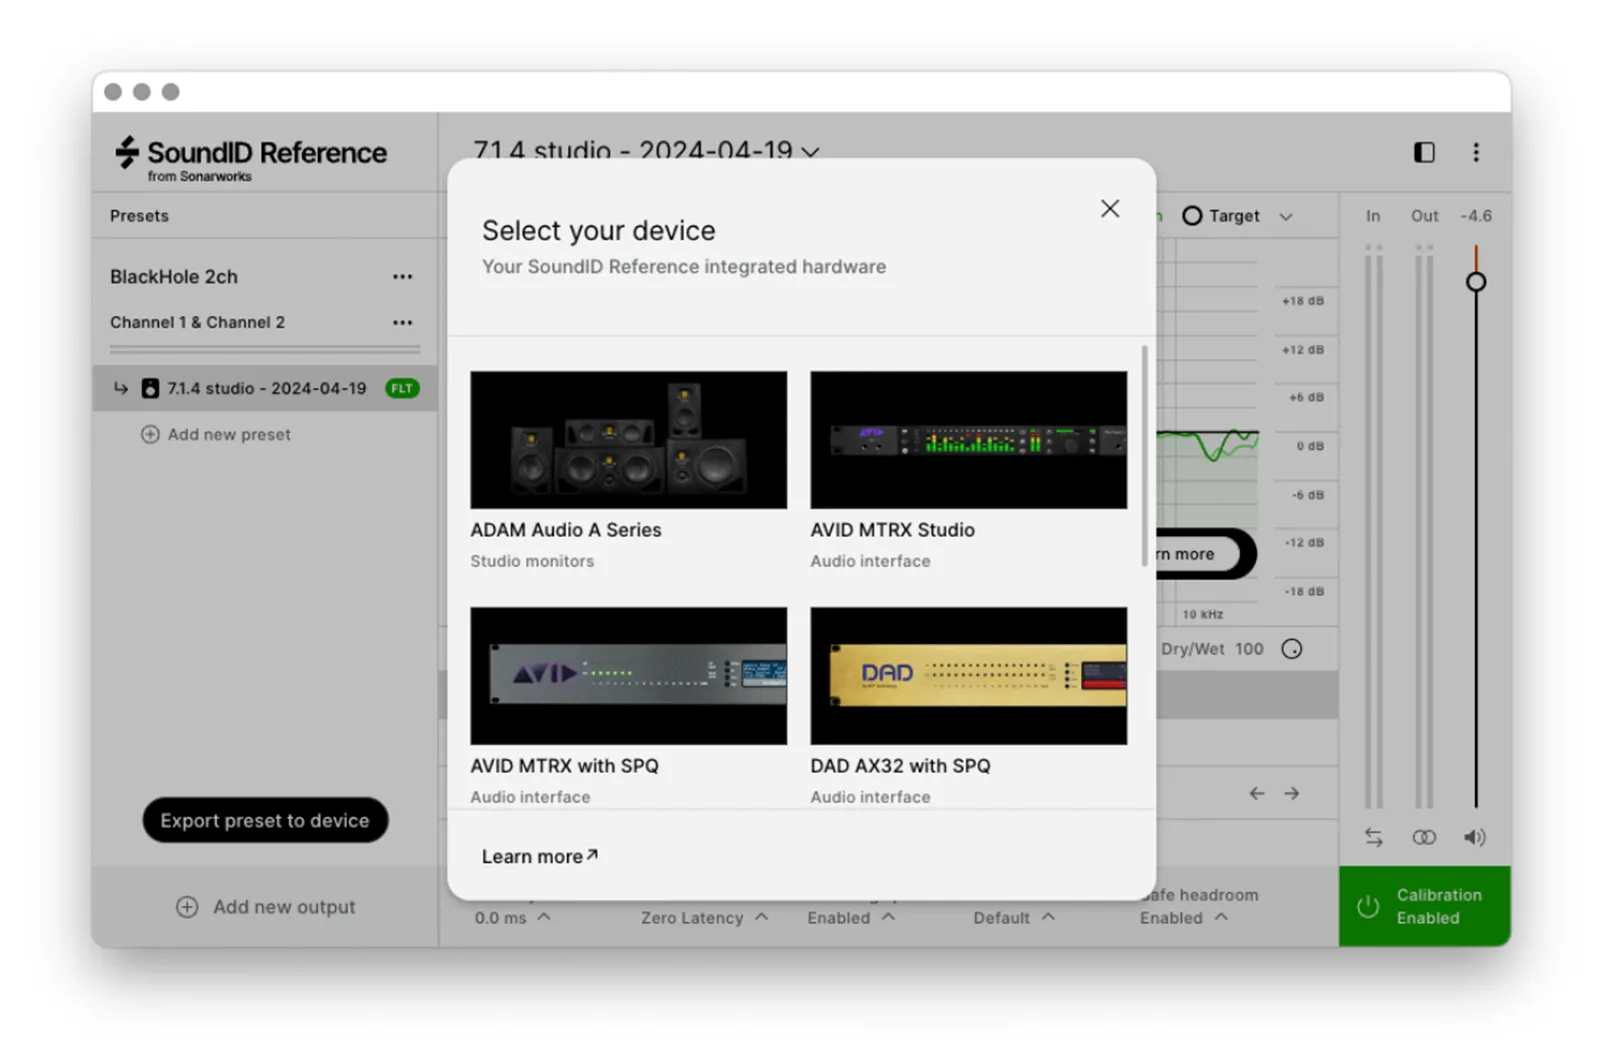
Task: Click the In level meter
Action: click(x=1374, y=525)
